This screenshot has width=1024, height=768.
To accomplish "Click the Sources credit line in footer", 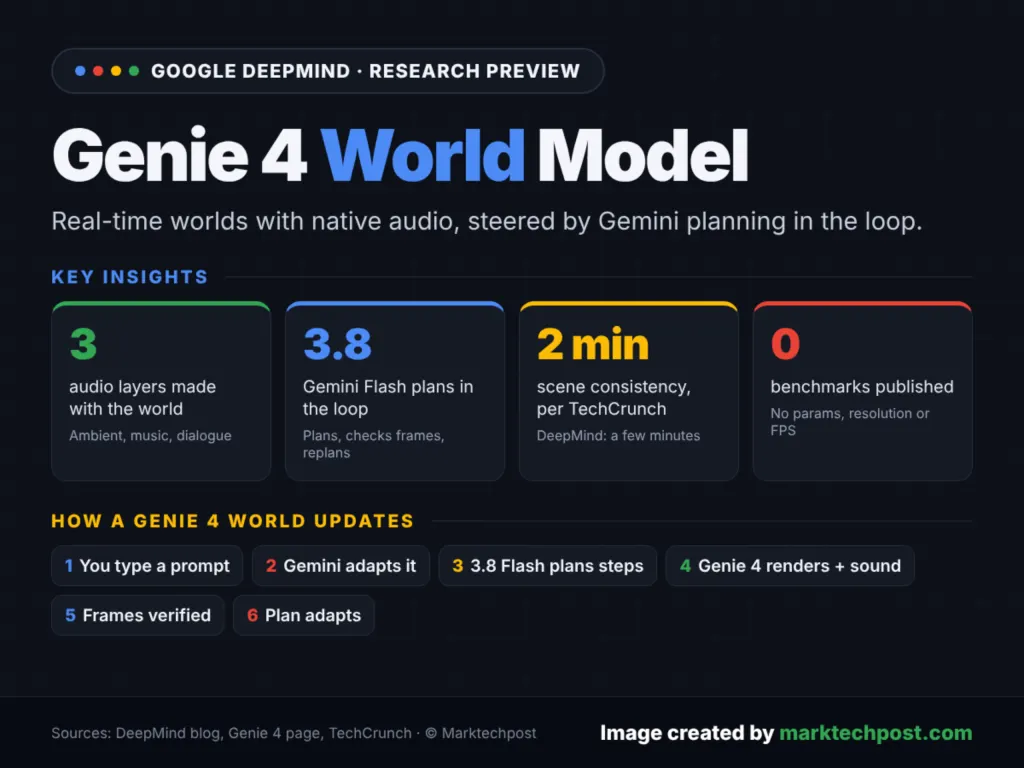I will 294,733.
